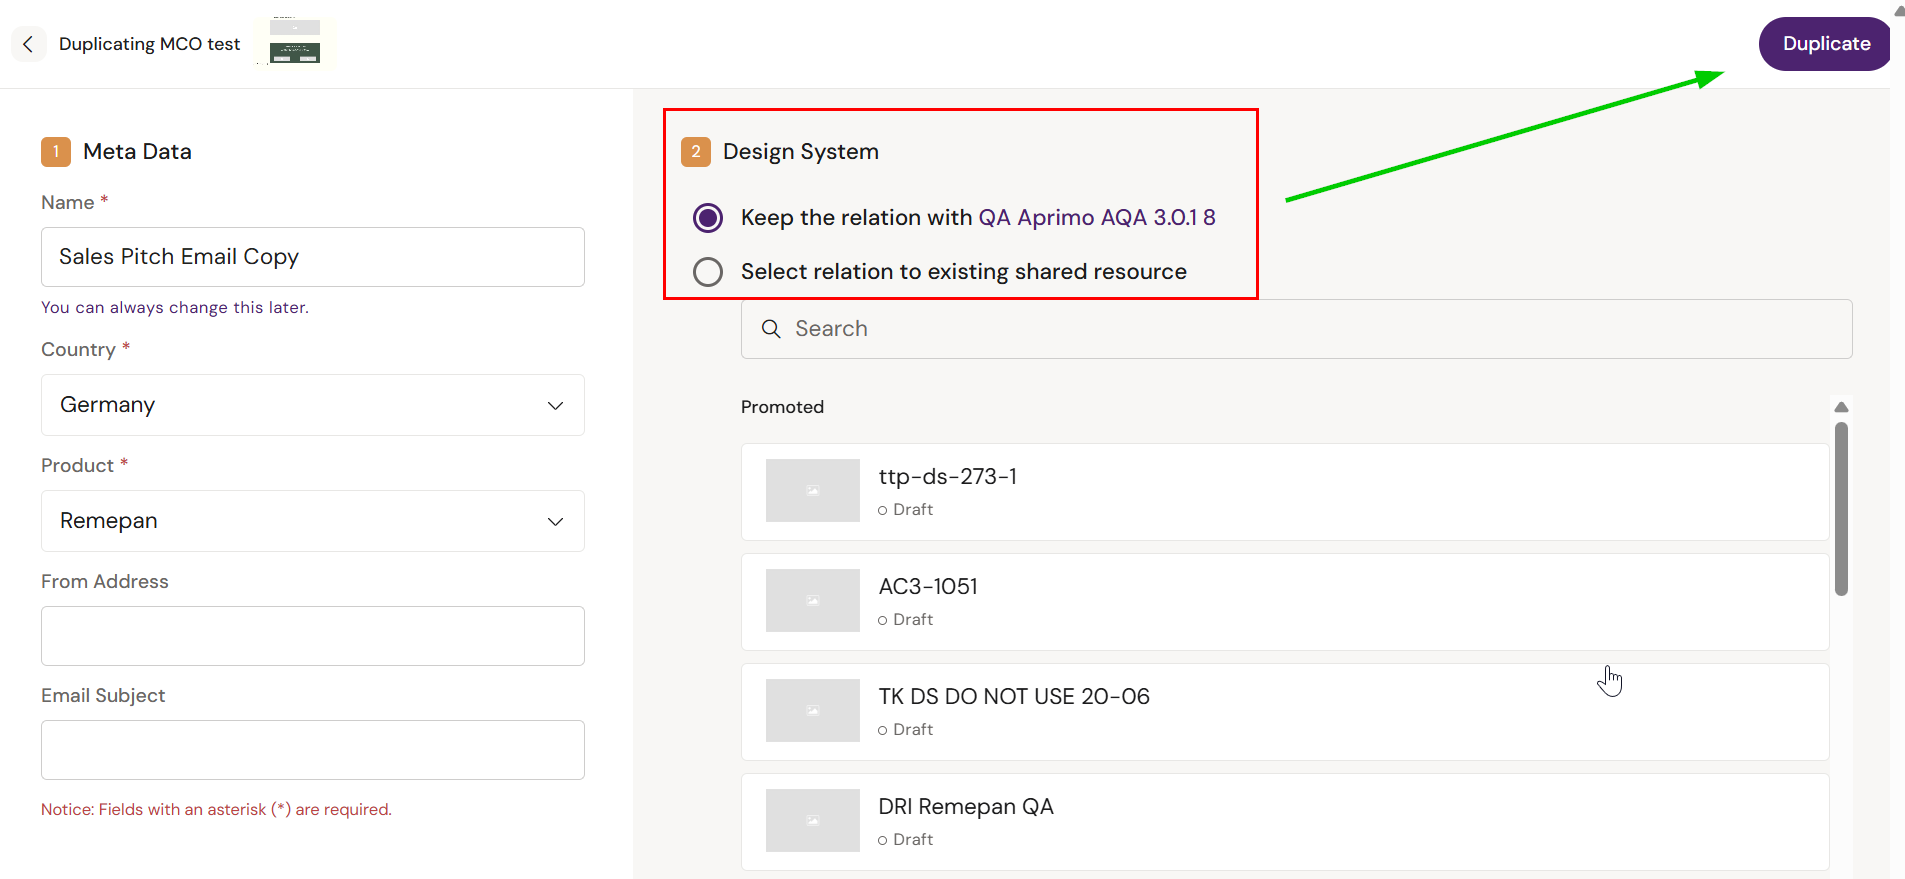Click the TK DS DO NOT USE thumbnail
The height and width of the screenshot is (879, 1905).
click(x=812, y=710)
